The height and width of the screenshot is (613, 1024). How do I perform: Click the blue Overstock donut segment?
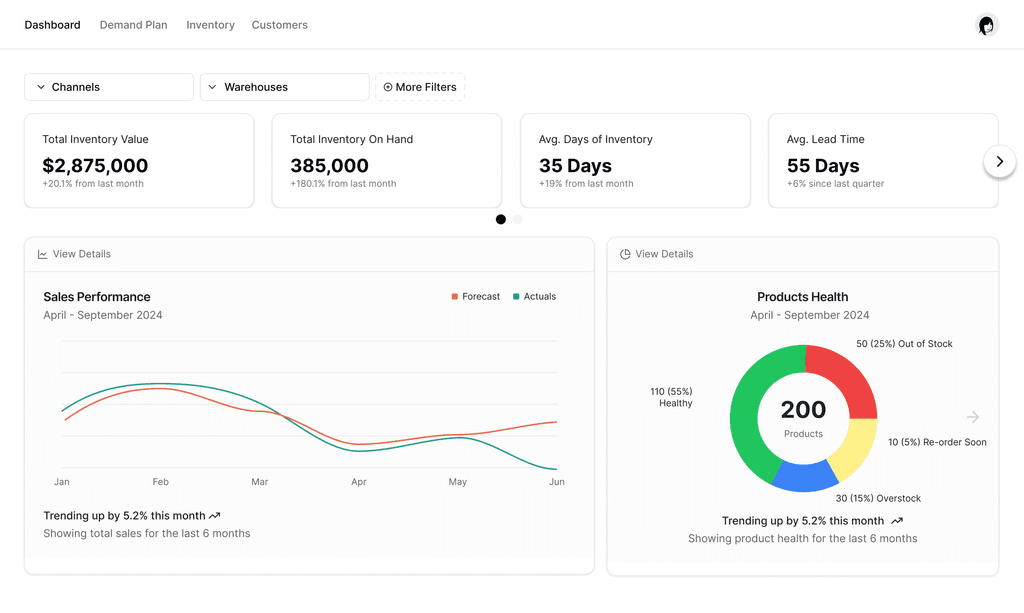pyautogui.click(x=805, y=477)
